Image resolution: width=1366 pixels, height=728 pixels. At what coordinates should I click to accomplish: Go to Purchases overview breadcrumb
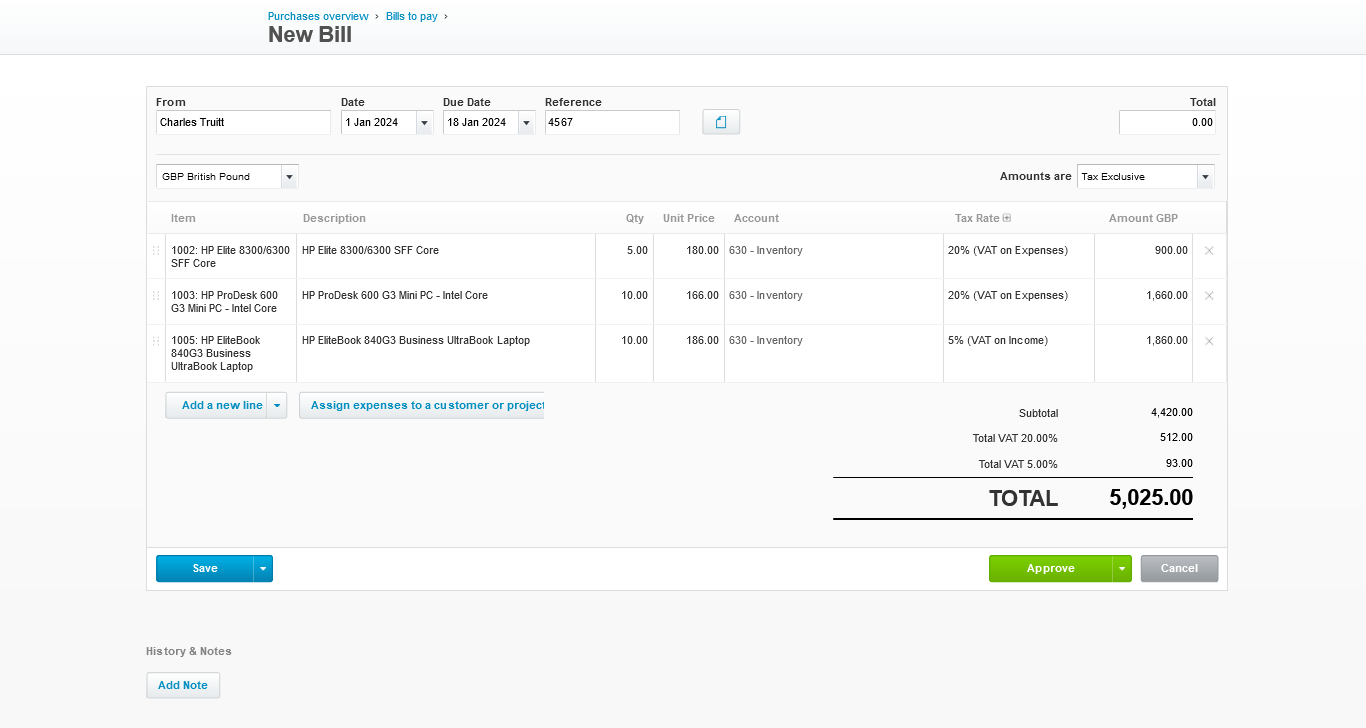point(318,16)
